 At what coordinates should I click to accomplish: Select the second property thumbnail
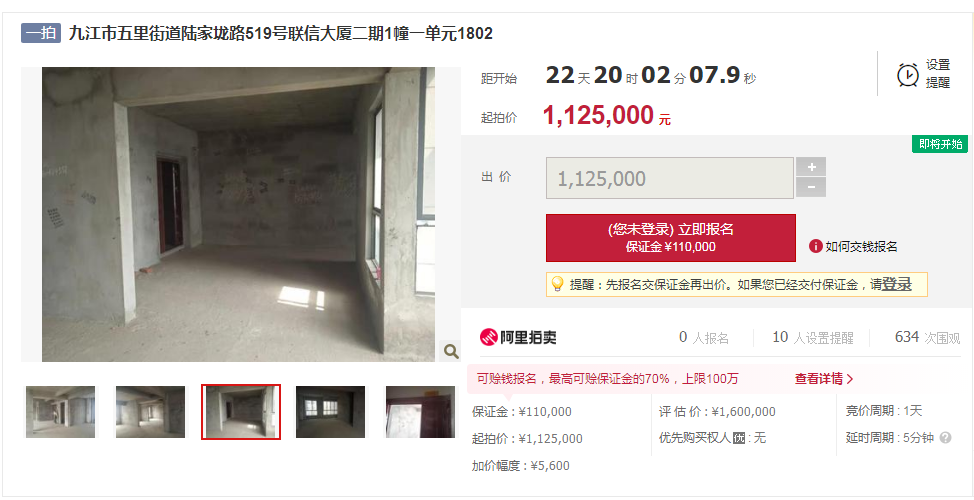coord(150,412)
